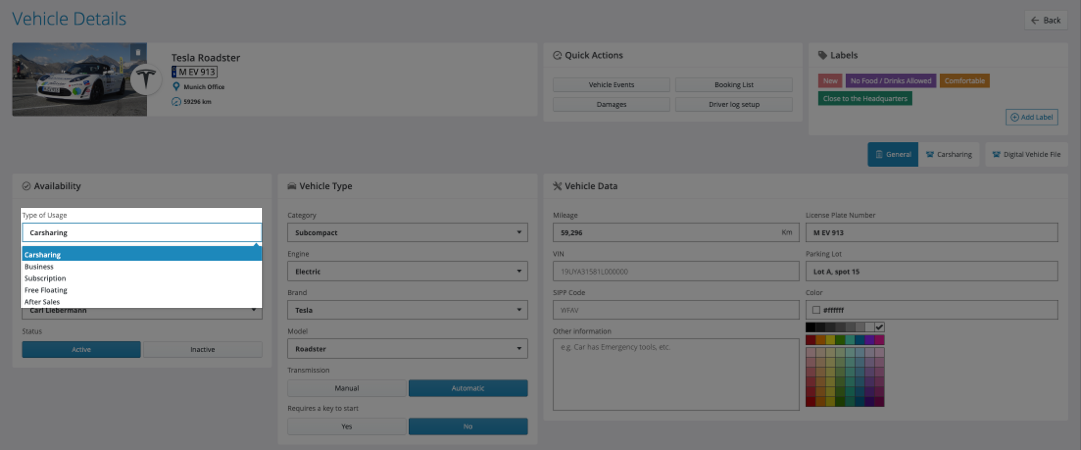The image size is (1081, 450).
Task: Click the No Food / Drinks Allowed label
Action: click(891, 81)
